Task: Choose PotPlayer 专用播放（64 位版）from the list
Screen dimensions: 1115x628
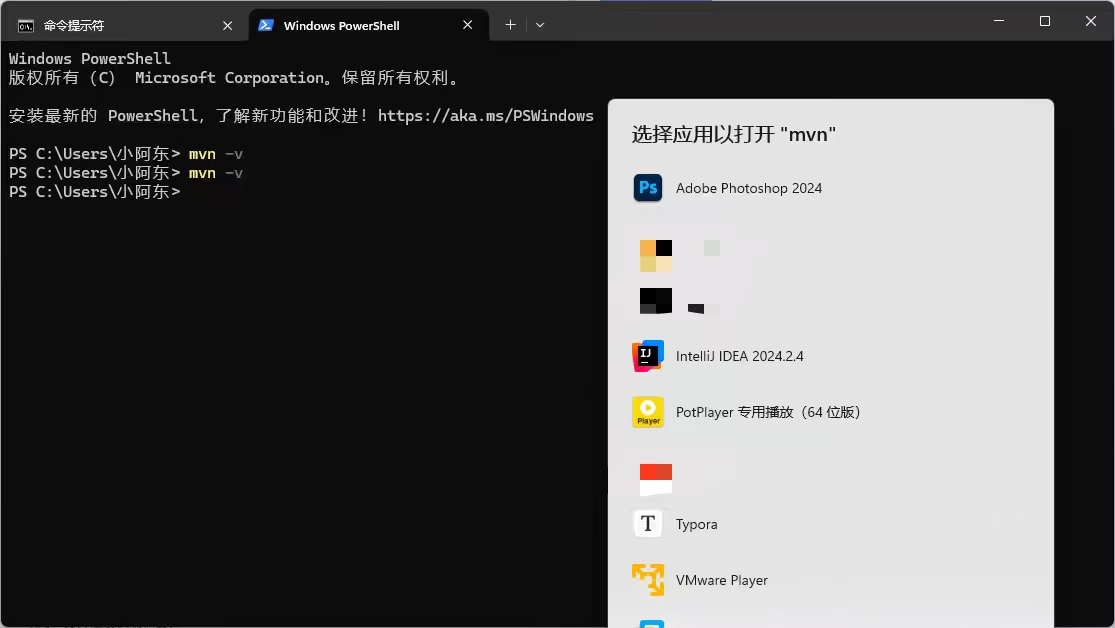Action: [x=767, y=412]
